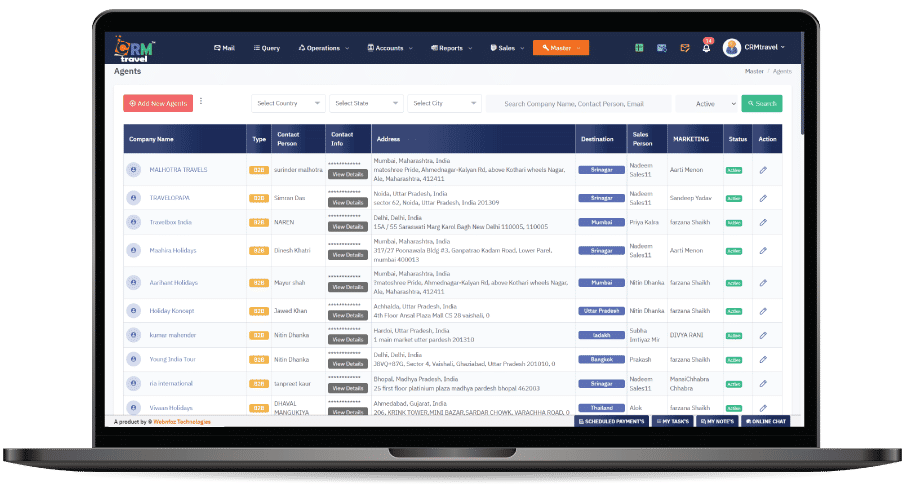Open the three-dot options beside Add New Agents
Viewport: 908px width, 484px height.
[201, 101]
